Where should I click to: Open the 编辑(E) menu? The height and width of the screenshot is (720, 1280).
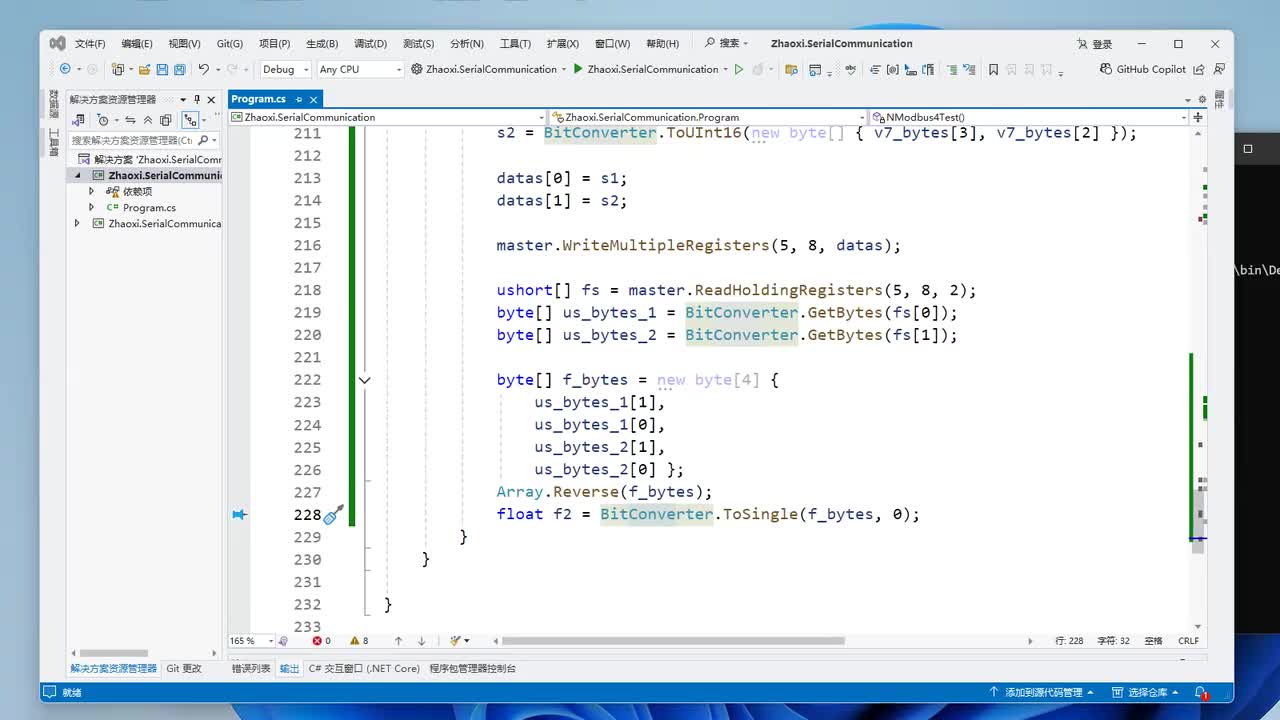137,44
